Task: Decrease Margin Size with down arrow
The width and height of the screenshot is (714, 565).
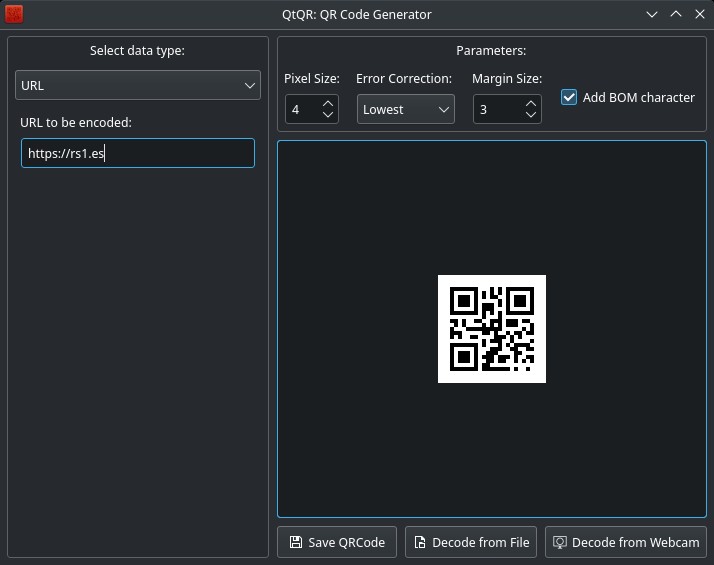Action: pyautogui.click(x=530, y=114)
